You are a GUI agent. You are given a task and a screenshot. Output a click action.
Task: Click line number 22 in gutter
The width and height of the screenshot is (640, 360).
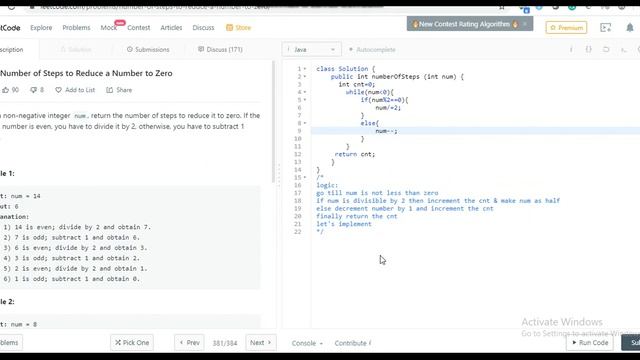click(298, 232)
